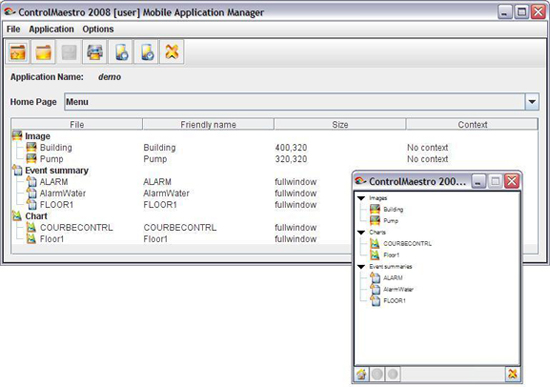Collapse the Event summaries node in small window
The image size is (550, 387).
[x=361, y=267]
